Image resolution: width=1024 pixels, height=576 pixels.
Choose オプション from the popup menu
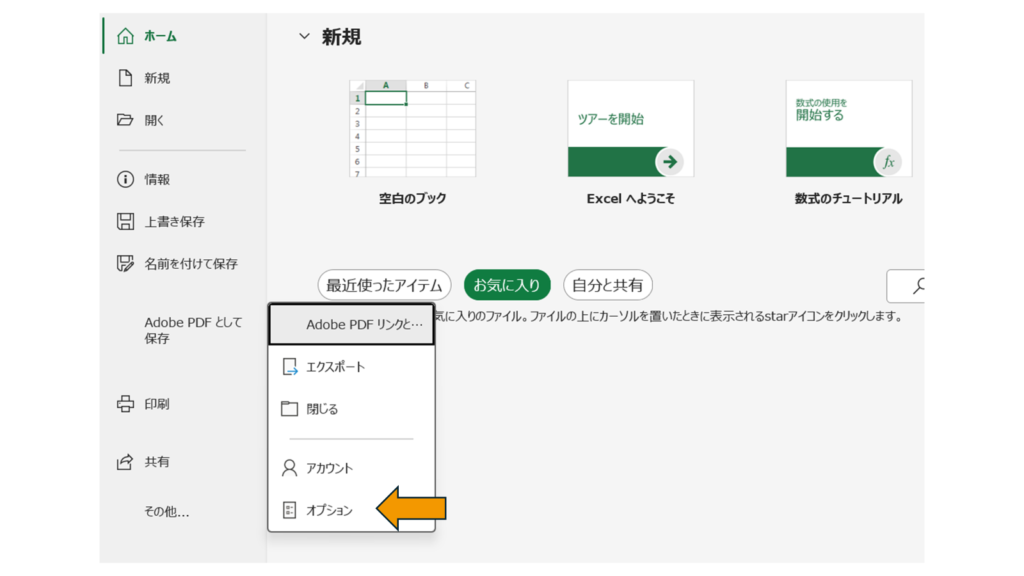pyautogui.click(x=329, y=510)
